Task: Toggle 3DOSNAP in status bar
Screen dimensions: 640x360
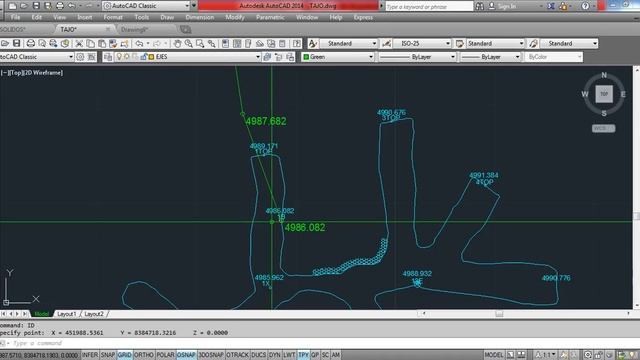Action: 211,355
